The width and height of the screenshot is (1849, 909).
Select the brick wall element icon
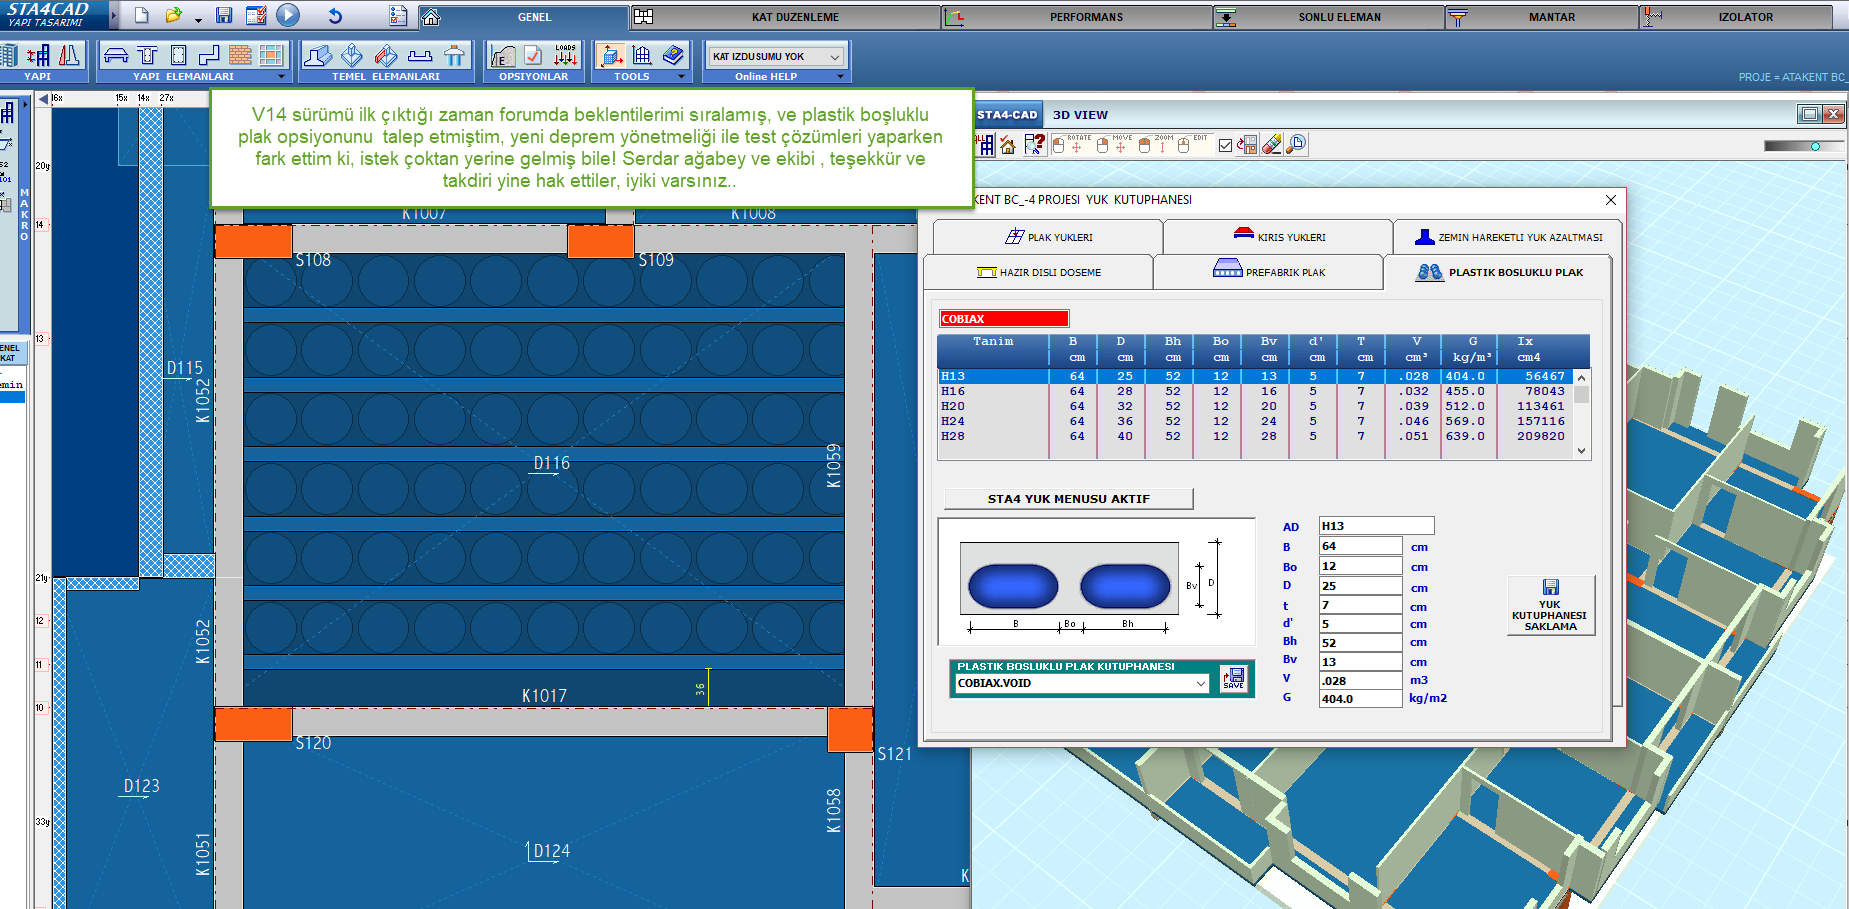click(x=240, y=56)
